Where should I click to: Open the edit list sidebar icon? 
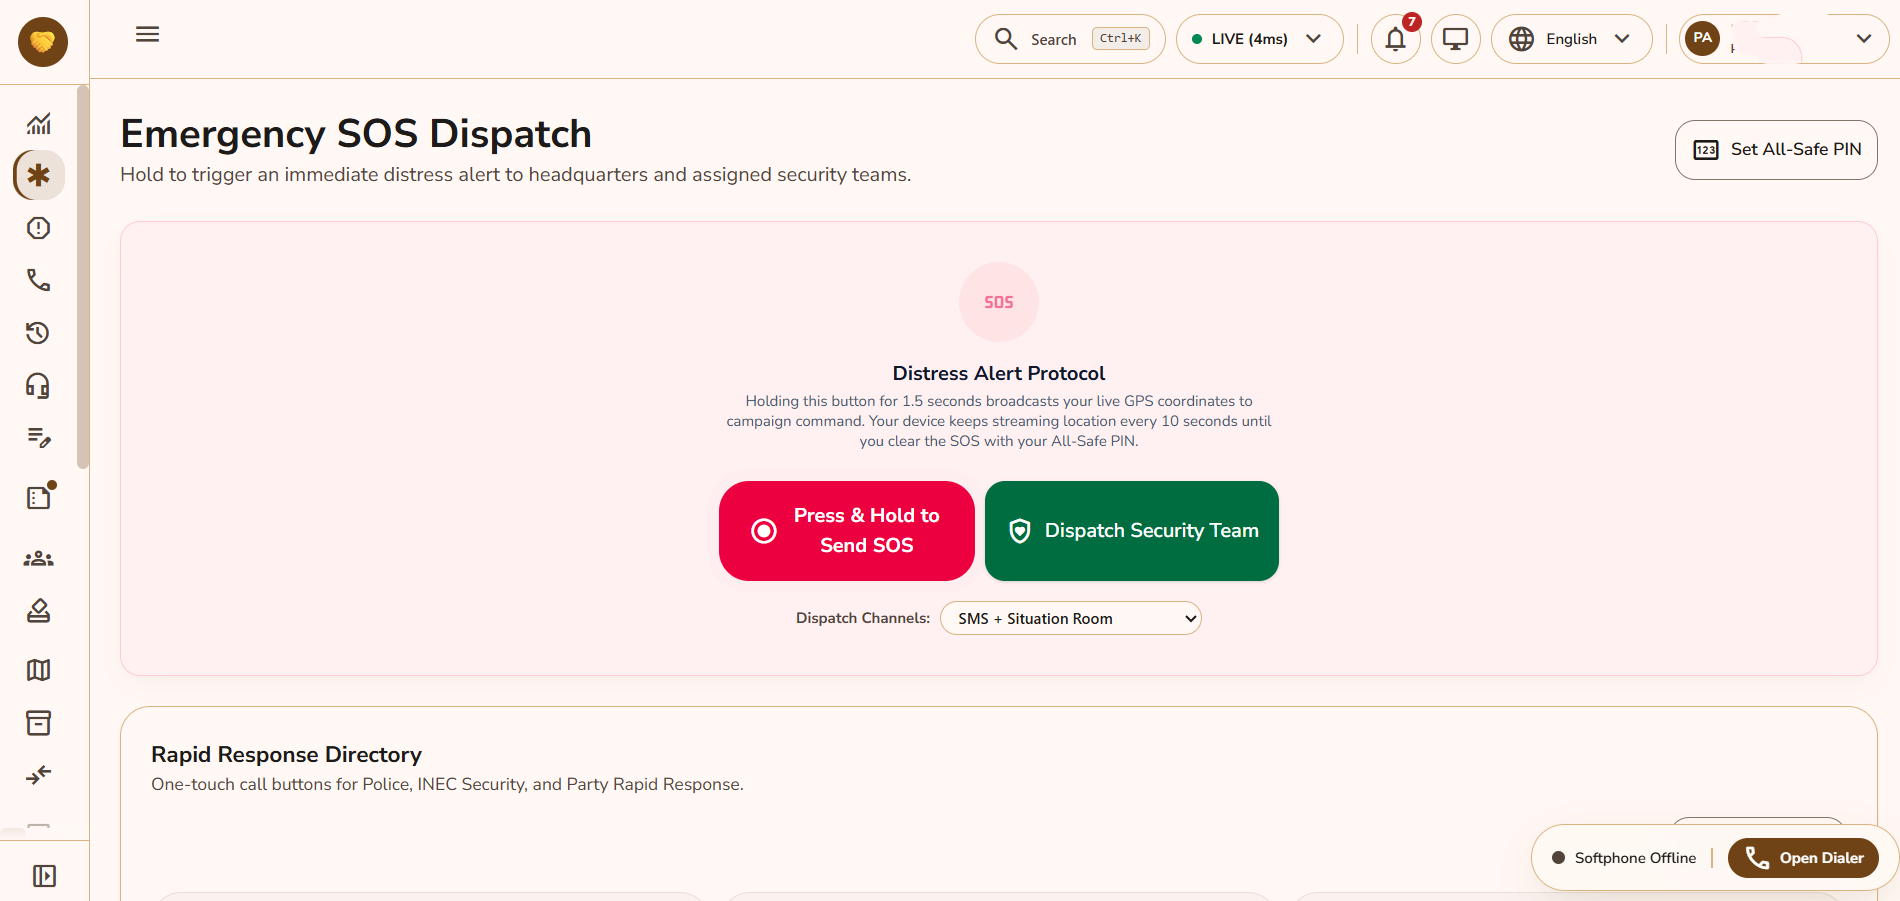coord(39,438)
